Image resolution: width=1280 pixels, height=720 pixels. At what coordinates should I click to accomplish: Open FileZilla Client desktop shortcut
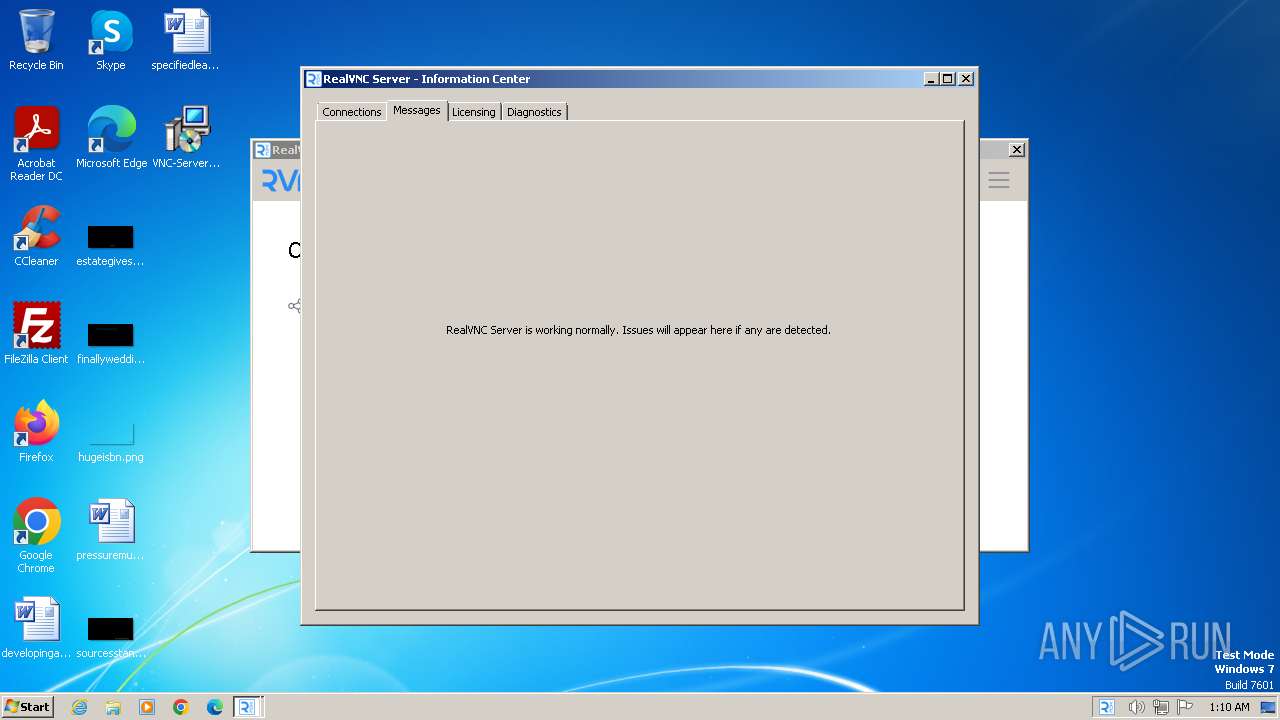pos(36,335)
